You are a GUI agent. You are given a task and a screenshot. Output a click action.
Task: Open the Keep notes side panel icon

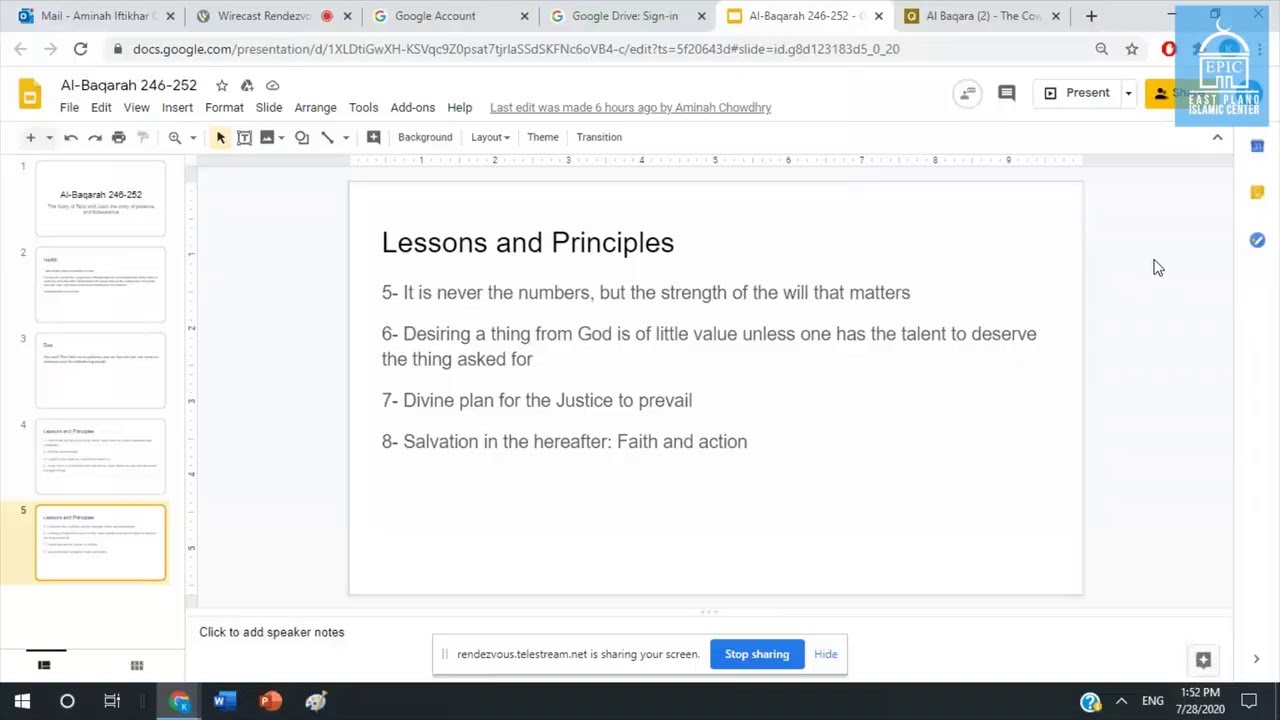tap(1257, 193)
